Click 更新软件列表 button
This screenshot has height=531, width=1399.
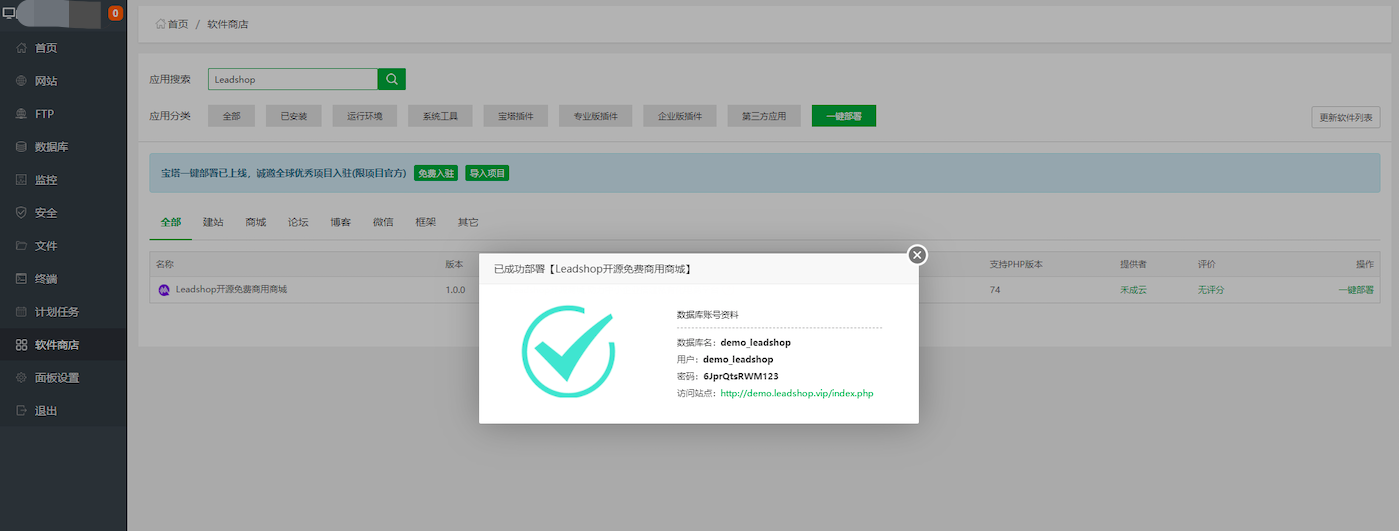tap(1346, 117)
